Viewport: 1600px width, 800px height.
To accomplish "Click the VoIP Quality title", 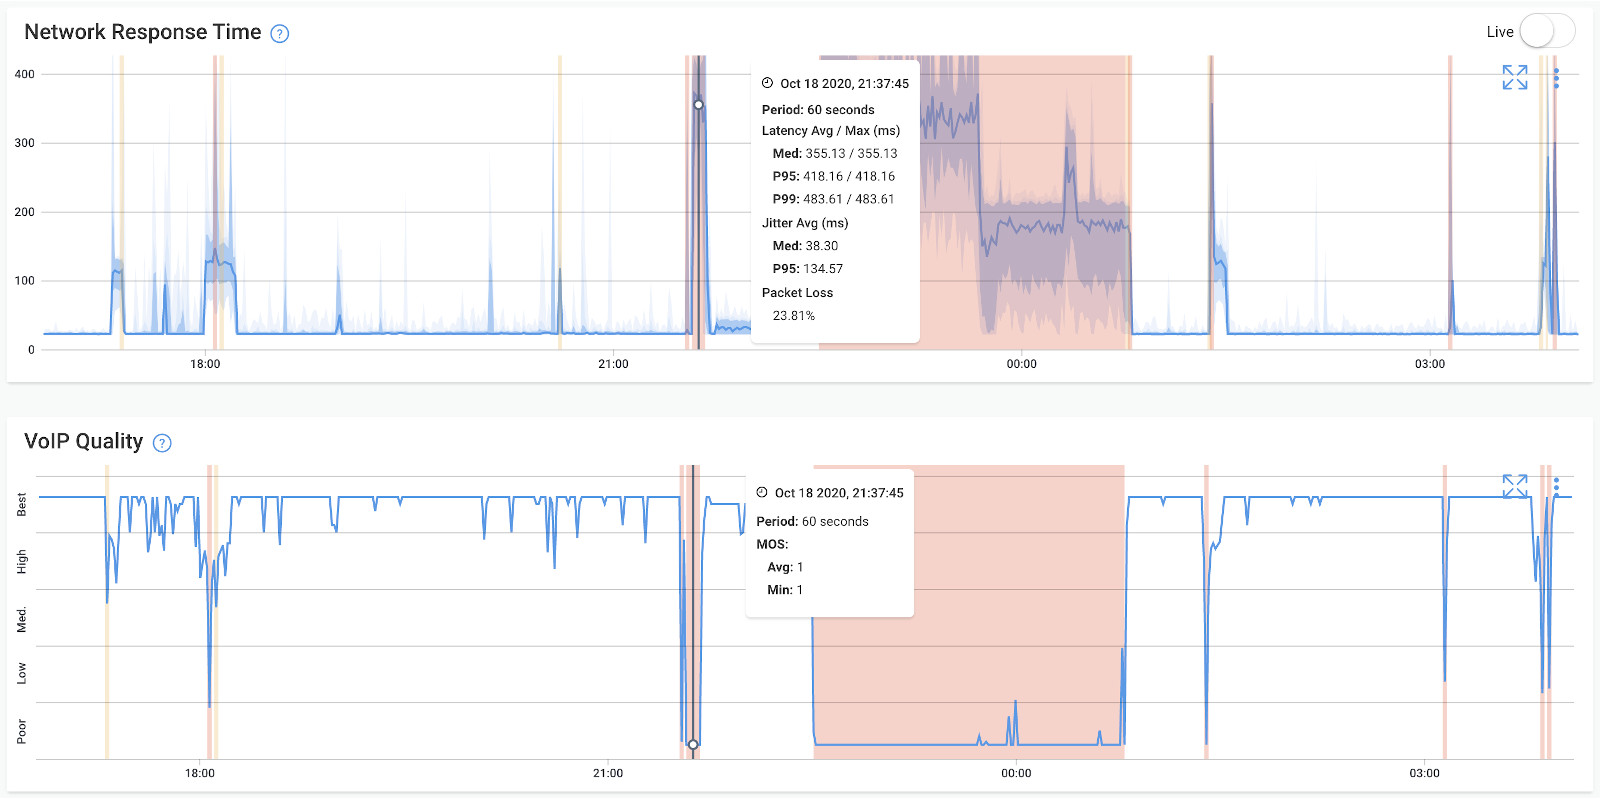I will pos(83,441).
